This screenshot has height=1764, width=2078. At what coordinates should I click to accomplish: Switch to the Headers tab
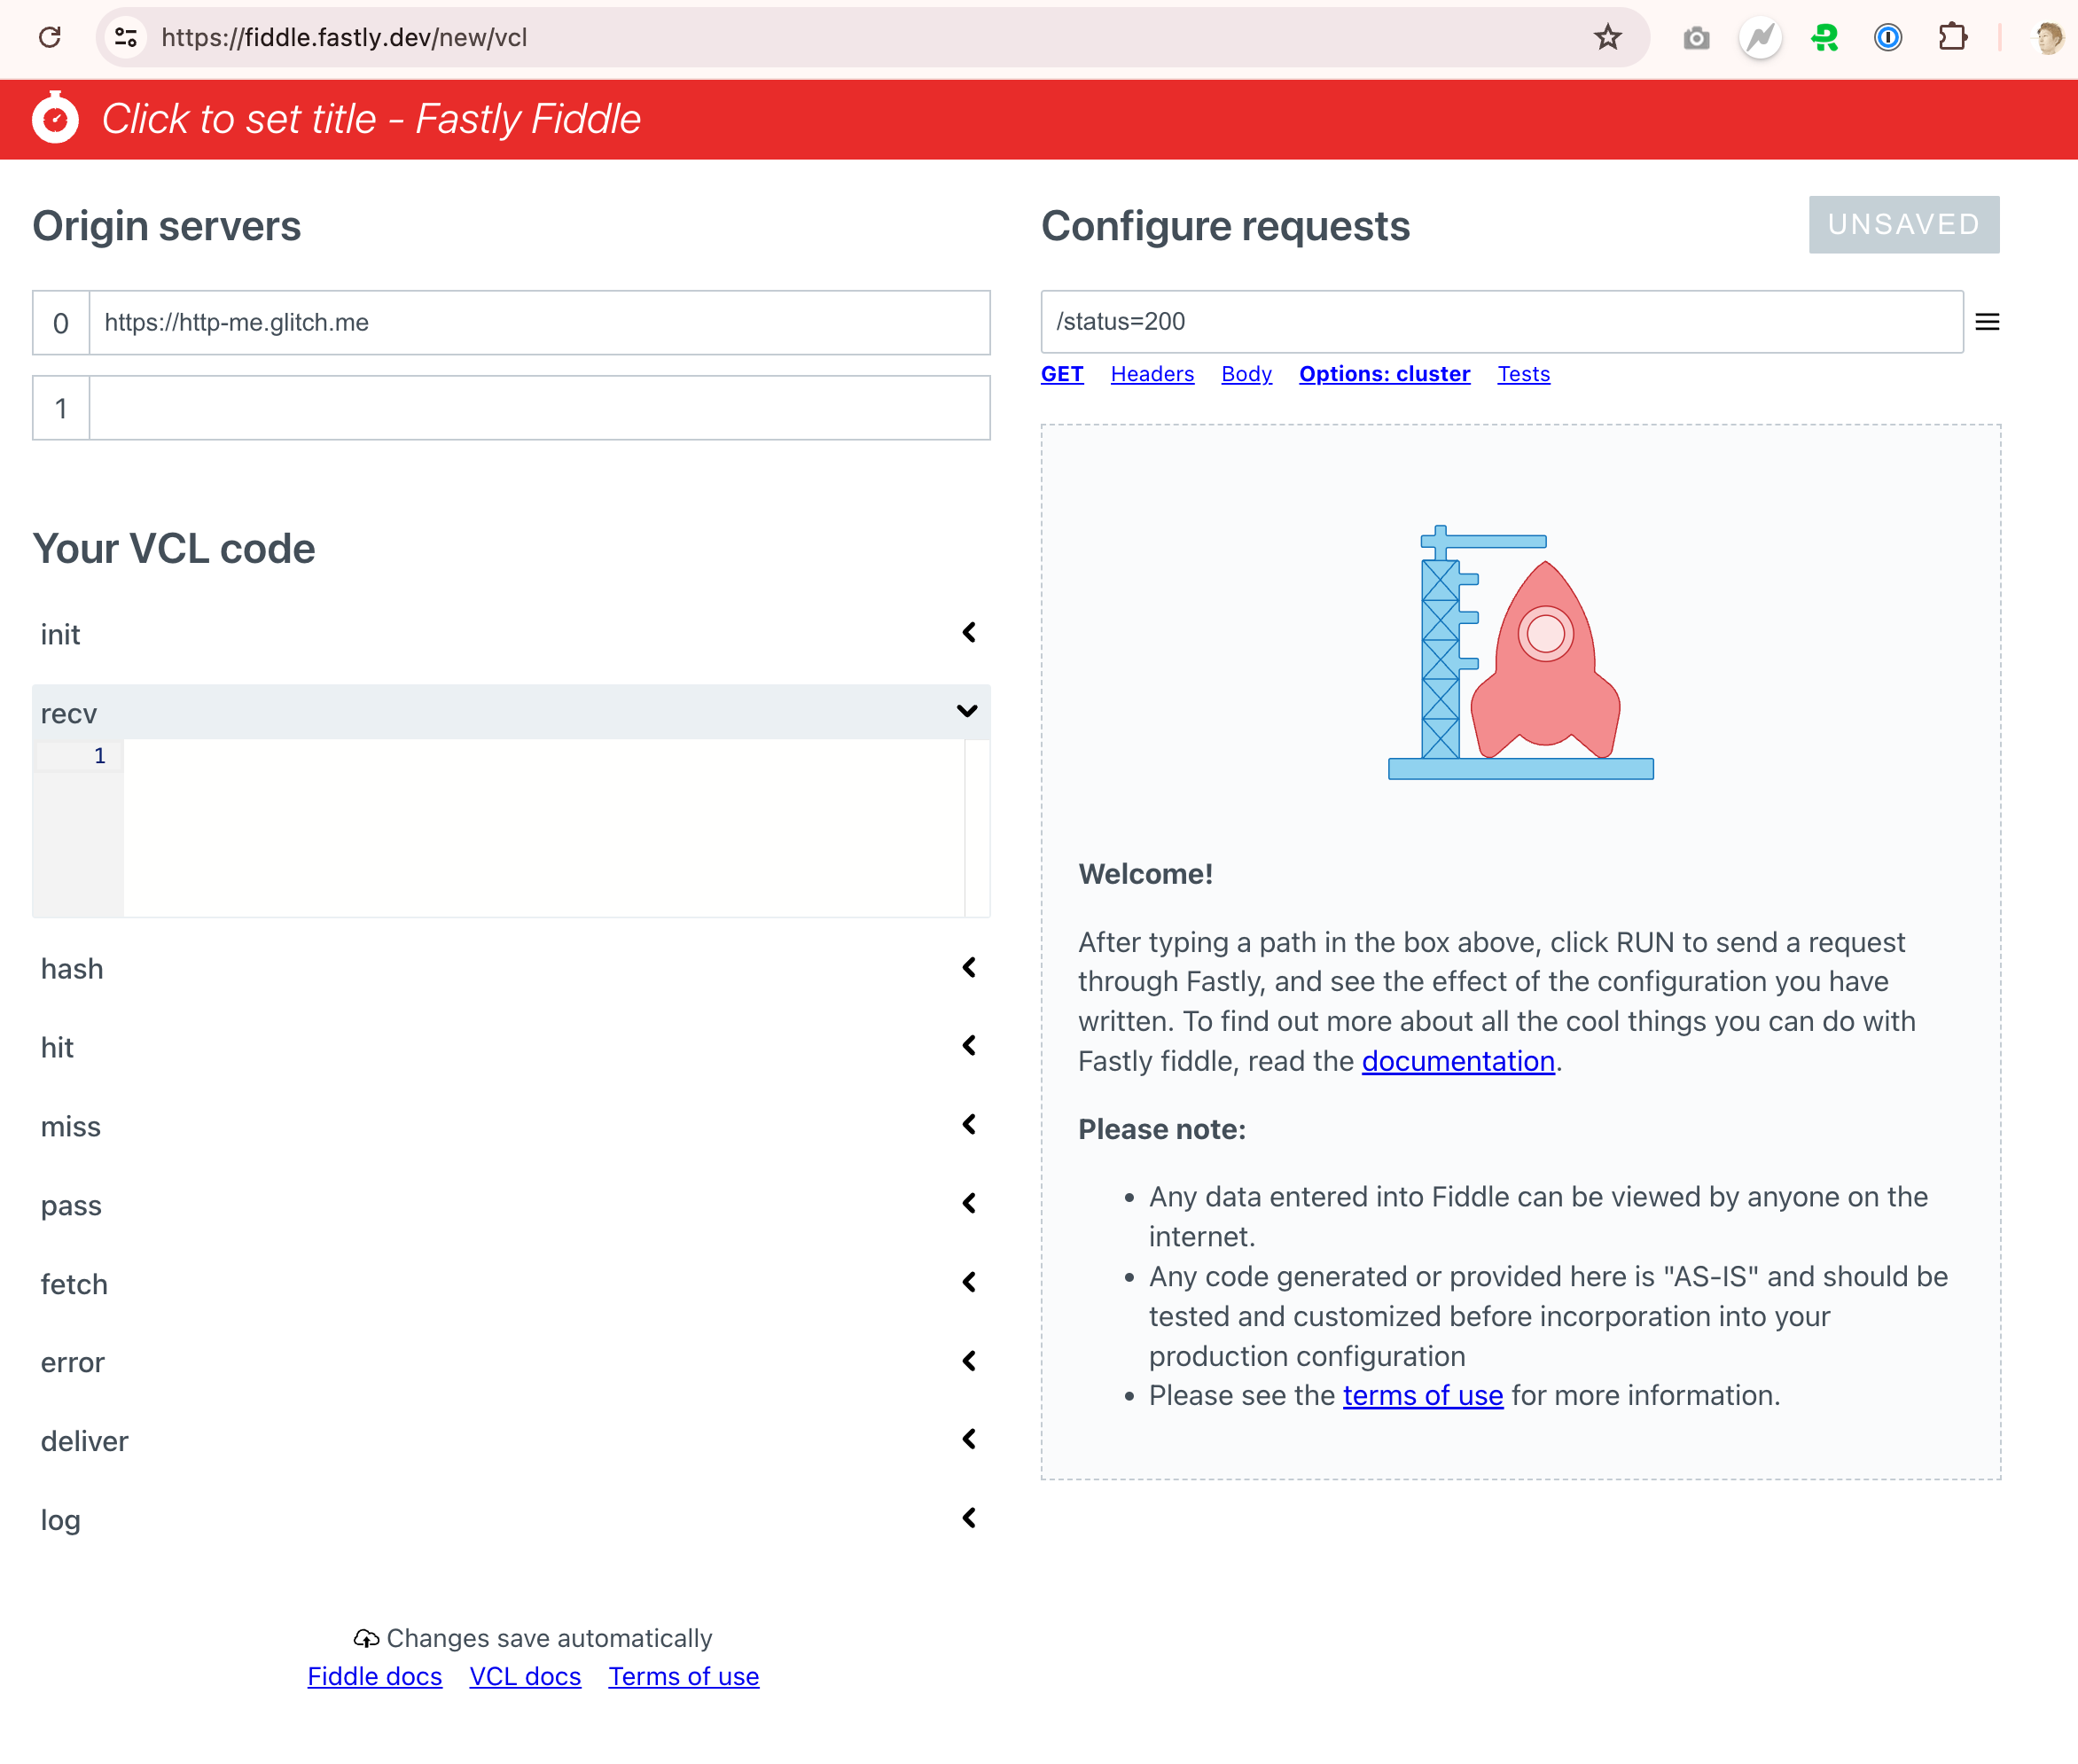pyautogui.click(x=1152, y=374)
